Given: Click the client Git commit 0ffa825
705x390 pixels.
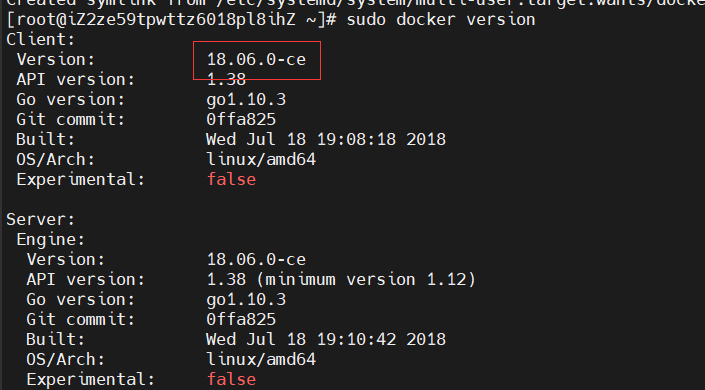Looking at the screenshot, I should pos(241,119).
